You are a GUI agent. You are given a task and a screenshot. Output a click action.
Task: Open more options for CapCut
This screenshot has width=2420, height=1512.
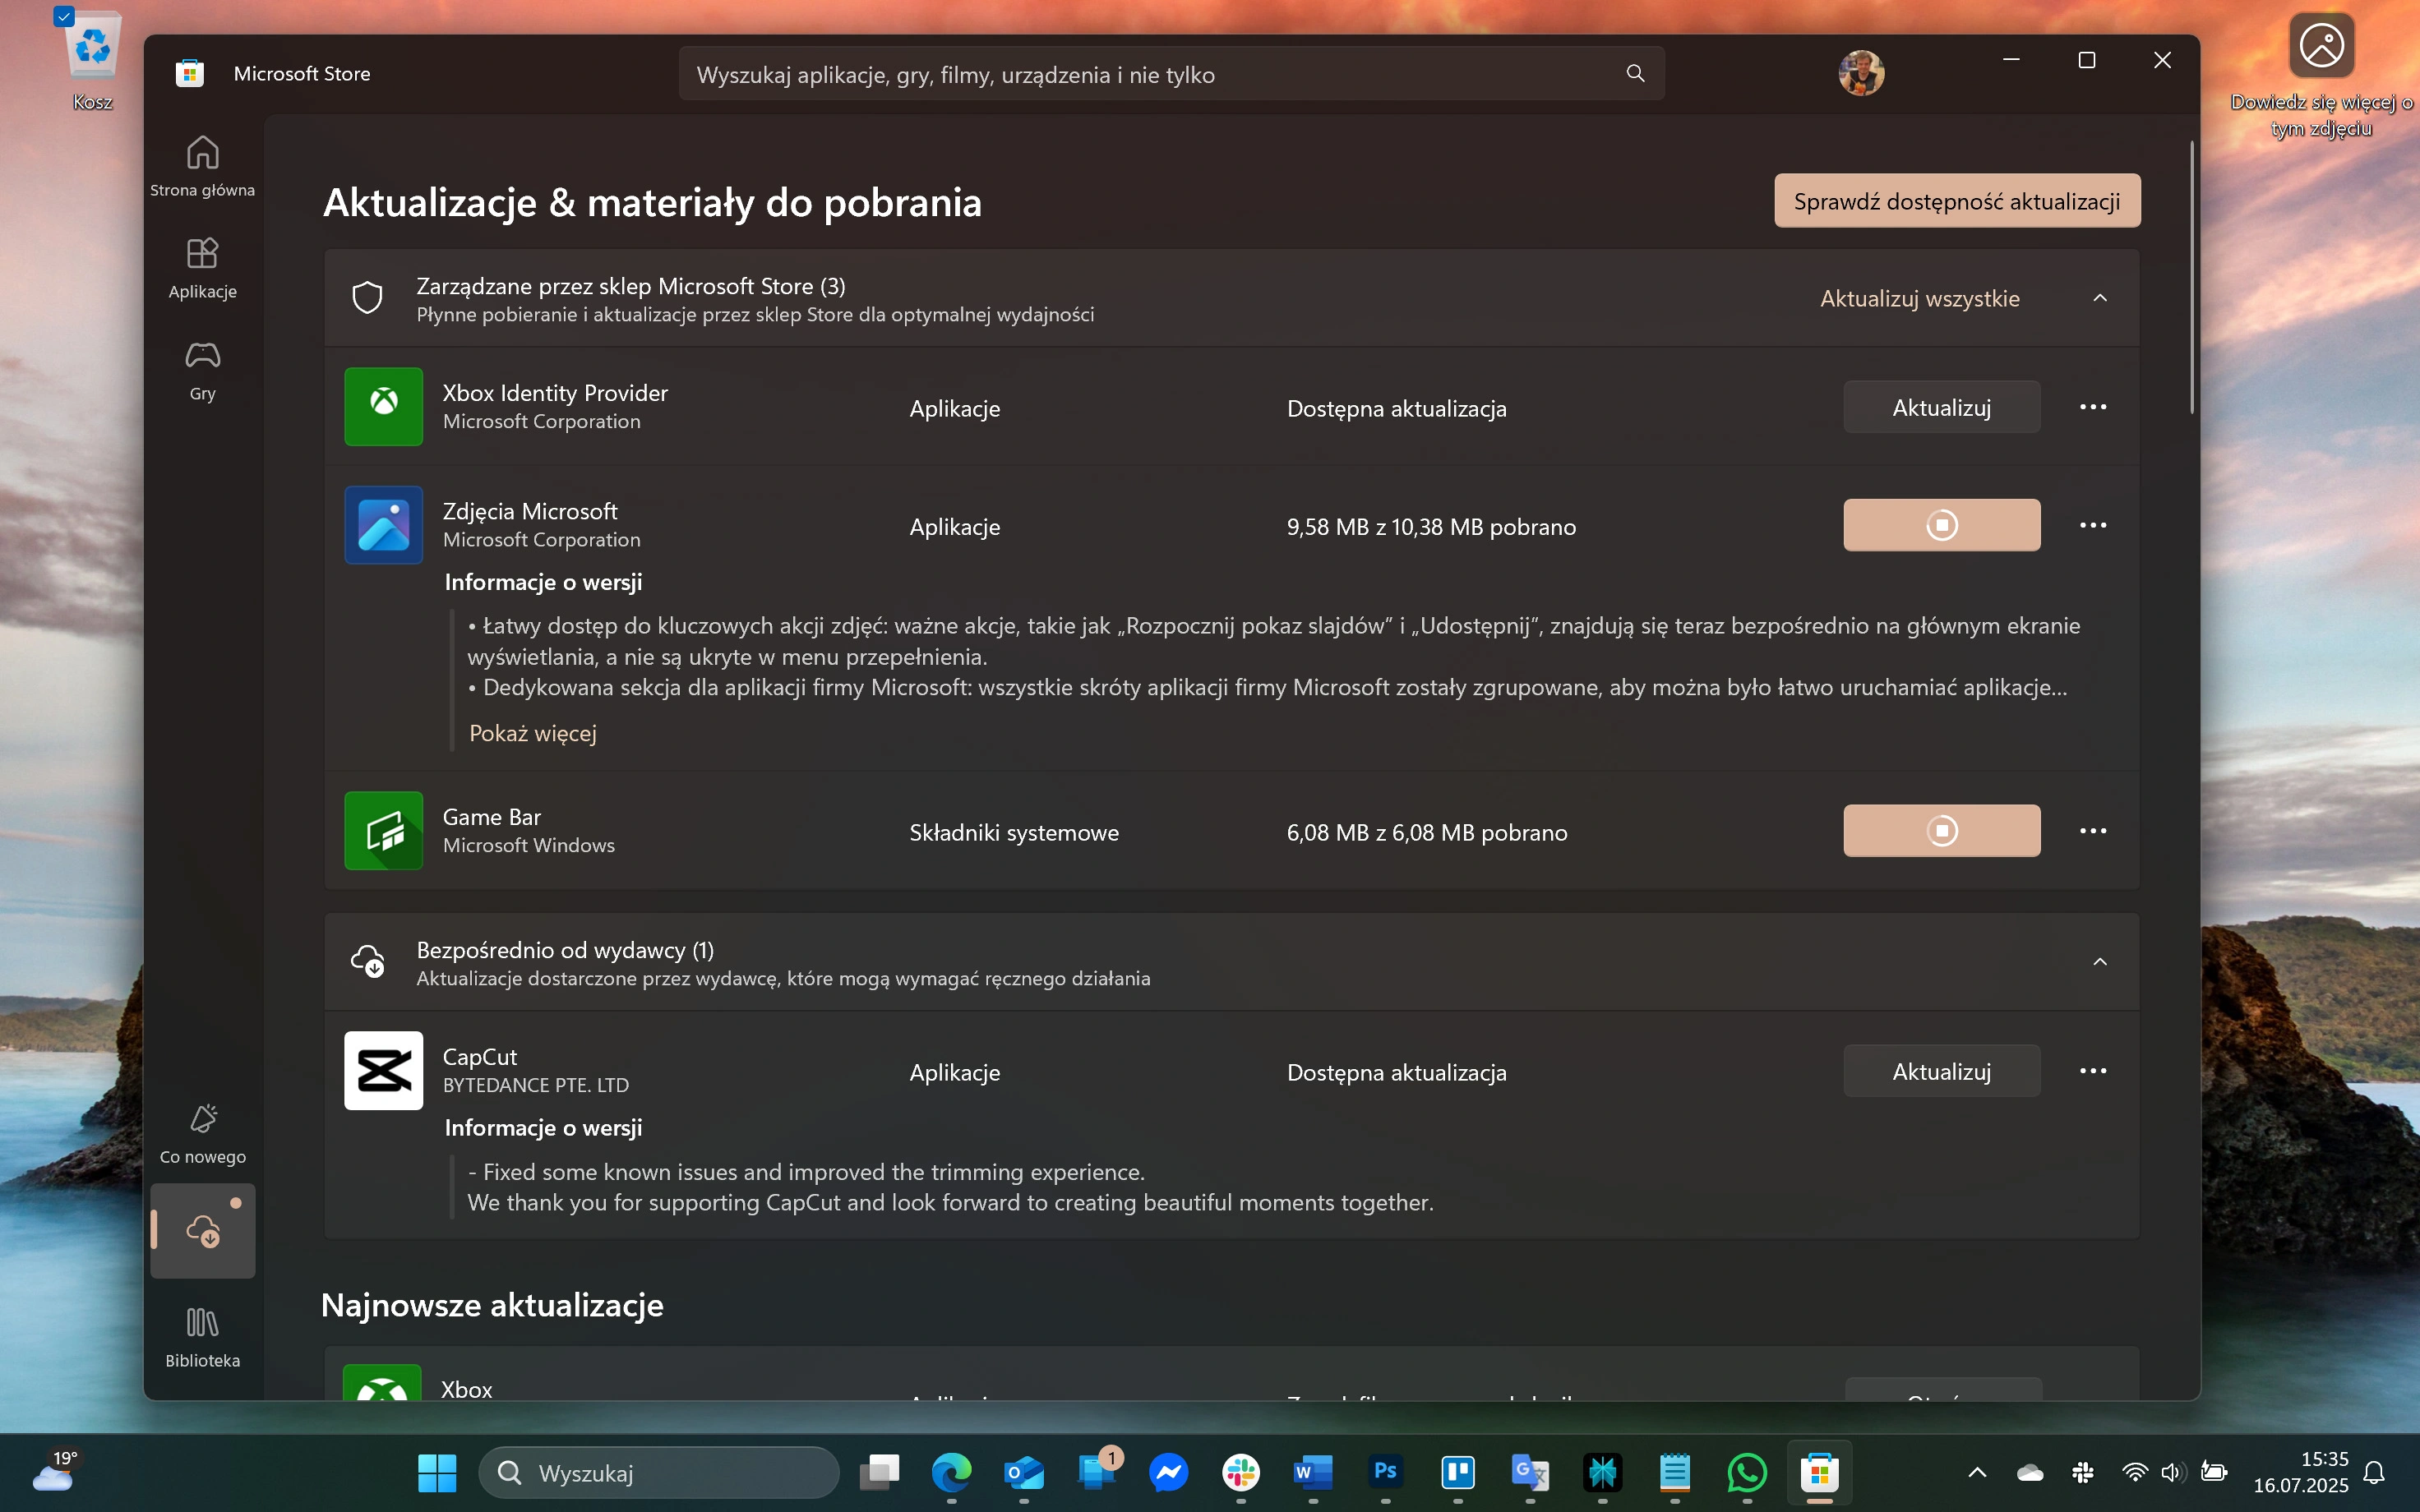[x=2093, y=1071]
